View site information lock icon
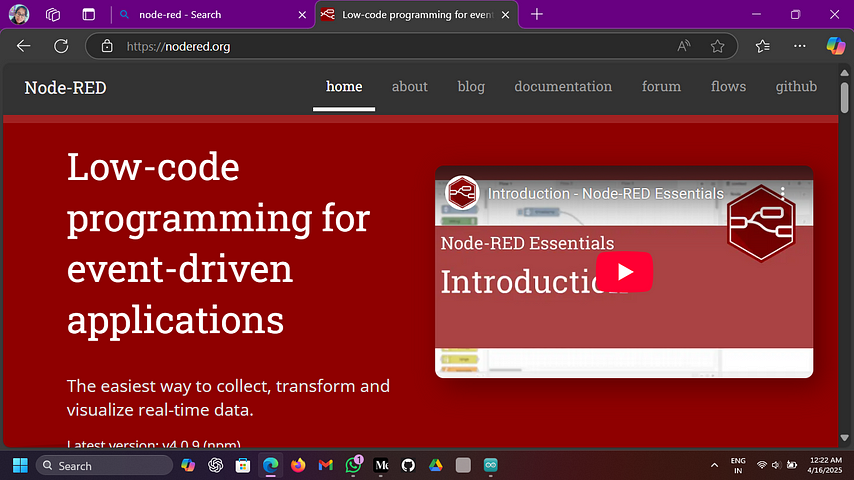 (107, 46)
